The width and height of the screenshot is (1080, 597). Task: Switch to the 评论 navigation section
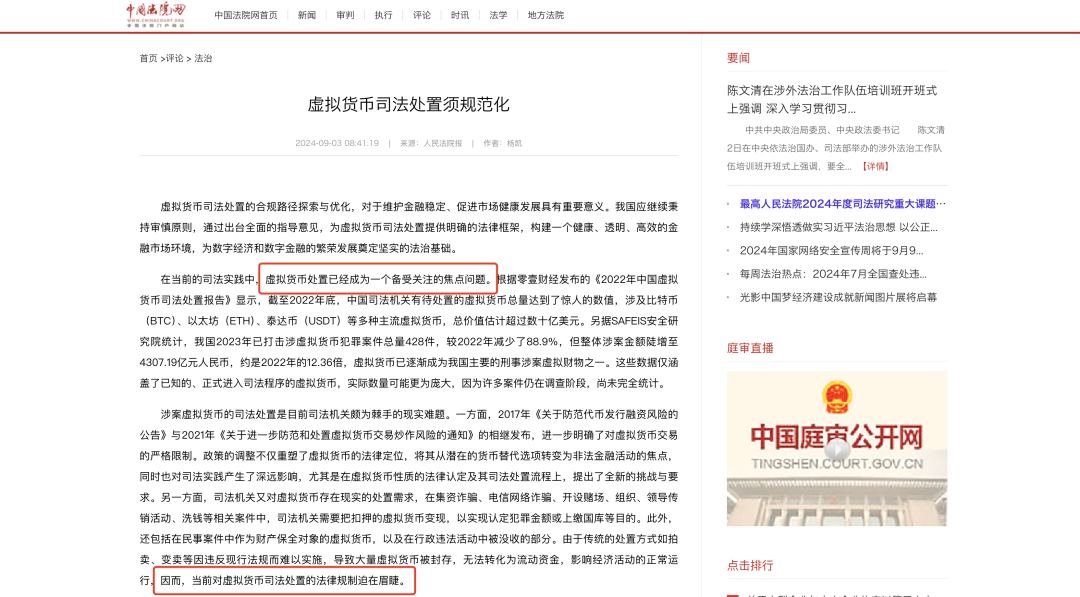pos(421,15)
